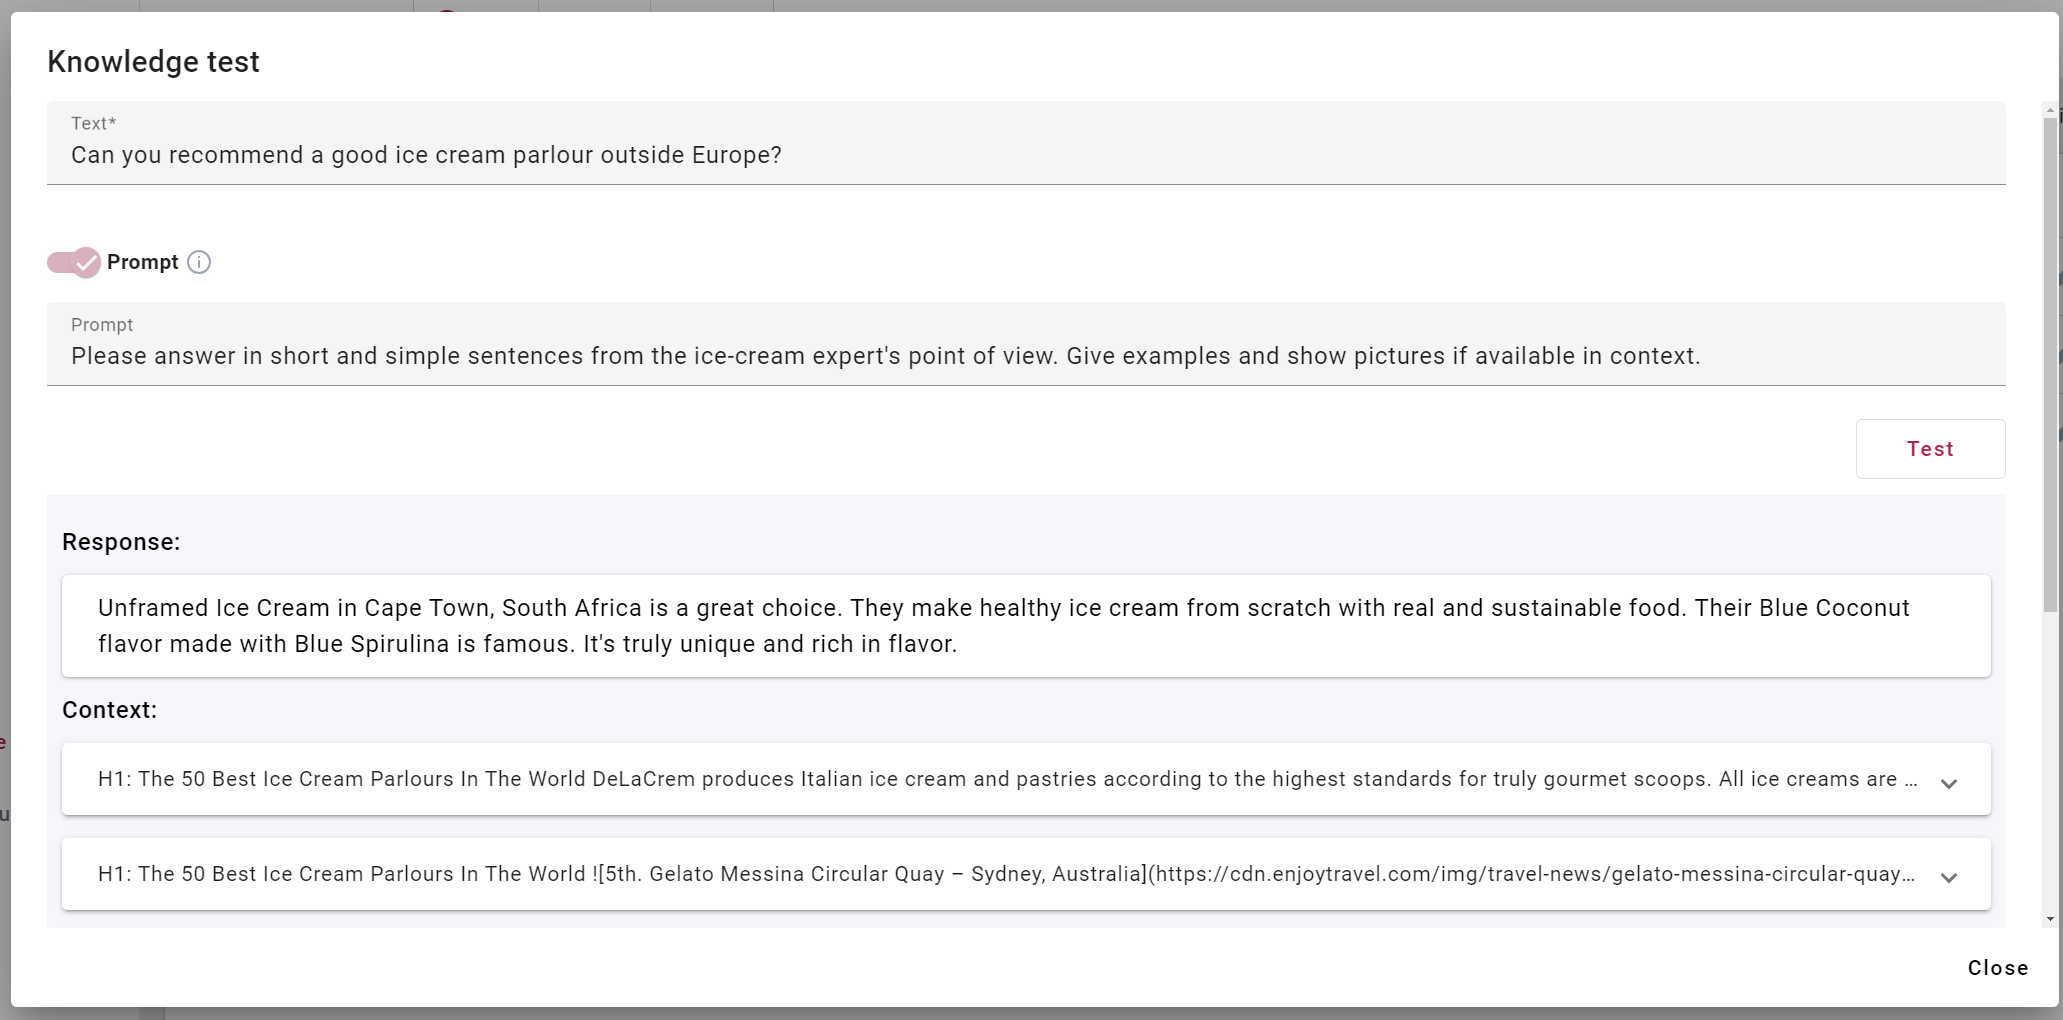Click the Response: label
2063x1020 pixels.
(x=121, y=541)
